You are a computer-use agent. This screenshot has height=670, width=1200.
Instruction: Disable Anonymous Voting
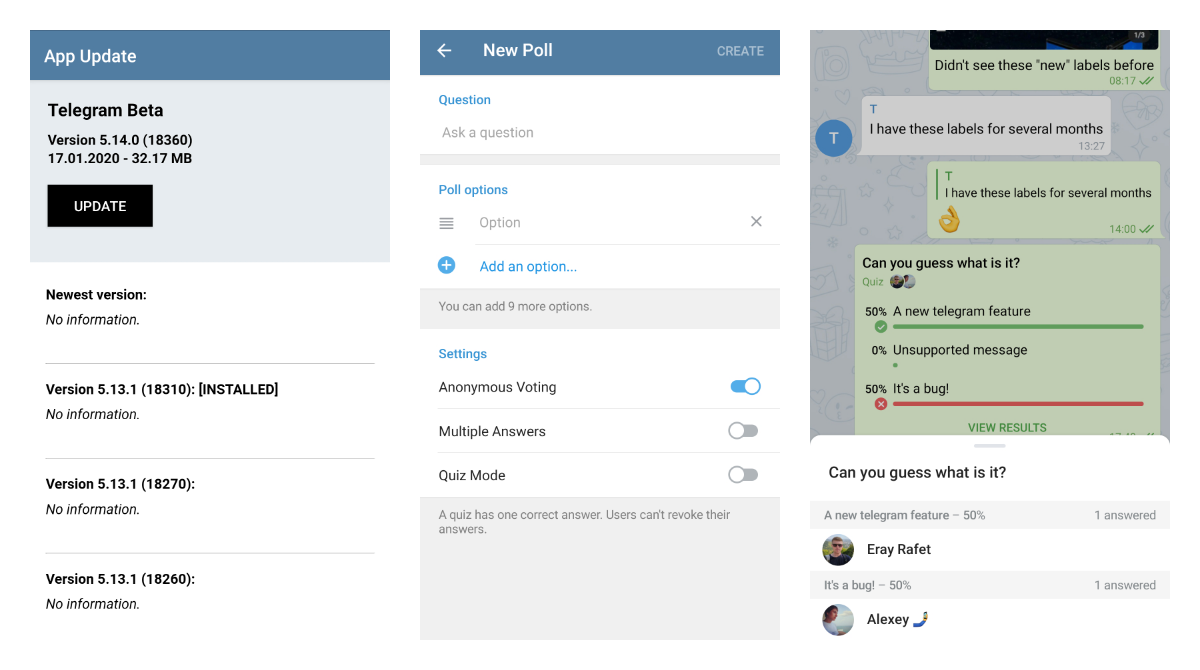point(745,386)
